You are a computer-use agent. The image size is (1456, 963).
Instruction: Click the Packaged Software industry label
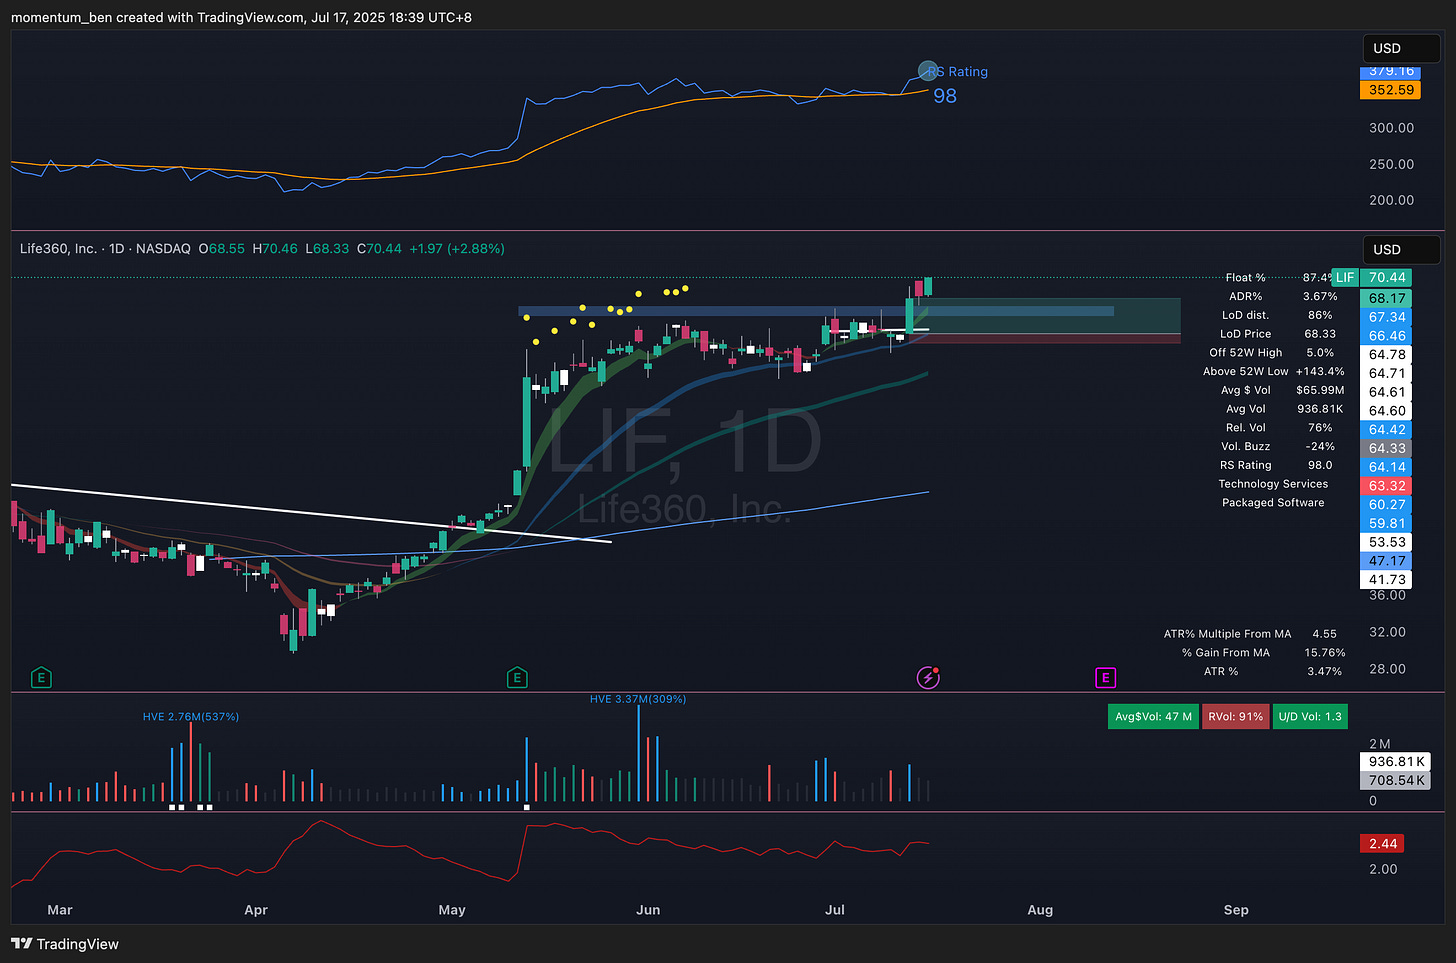[1273, 503]
